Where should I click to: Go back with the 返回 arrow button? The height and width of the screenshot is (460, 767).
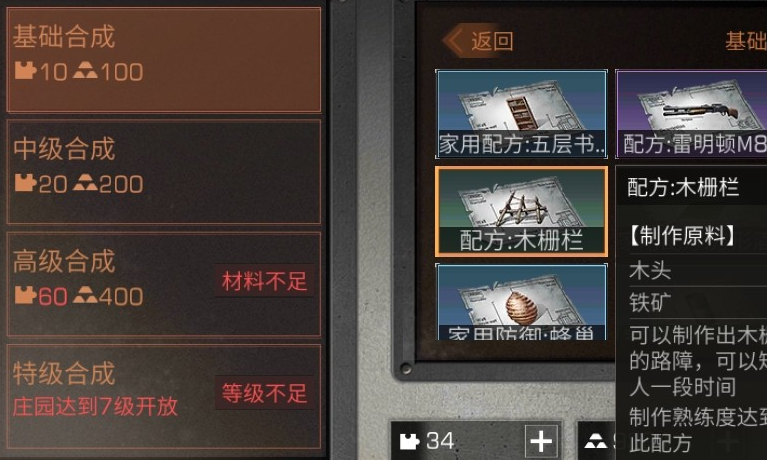(x=478, y=41)
